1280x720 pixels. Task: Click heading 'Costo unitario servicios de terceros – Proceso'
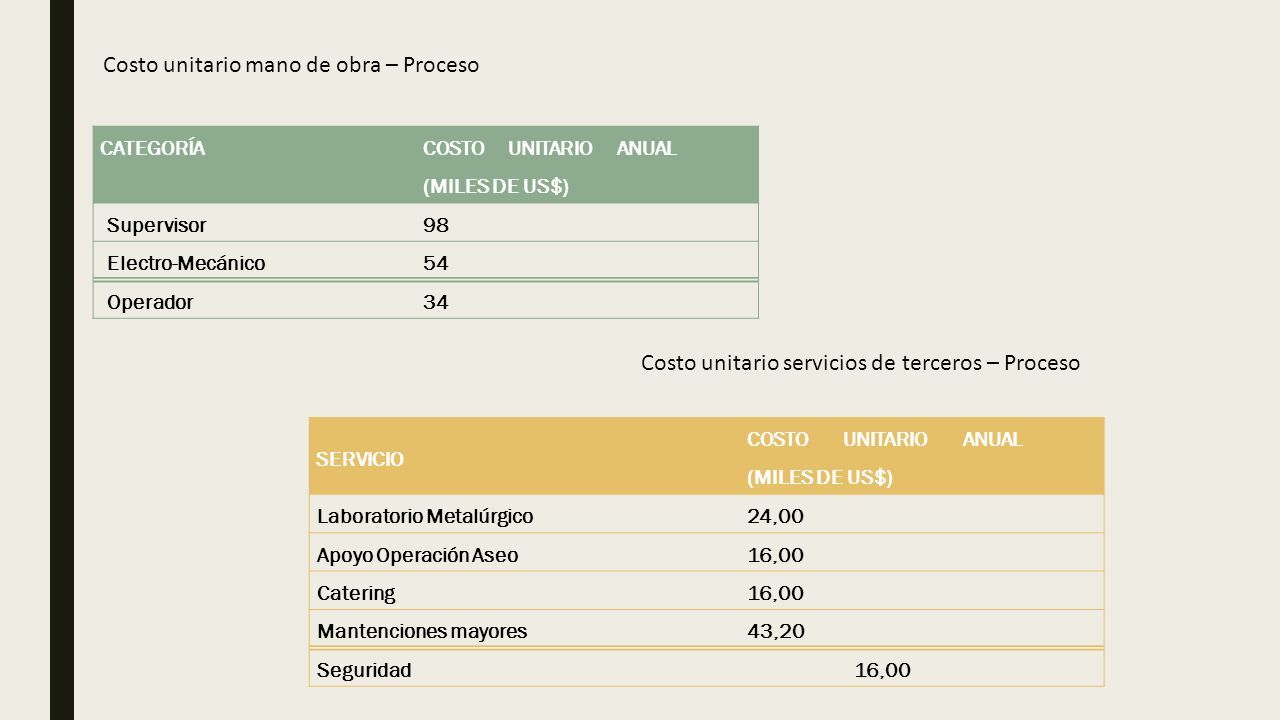pos(860,363)
